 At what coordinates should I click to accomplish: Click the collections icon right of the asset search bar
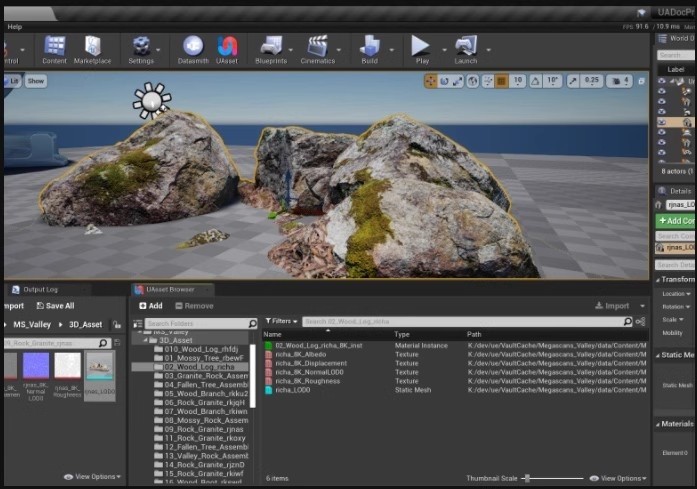coord(641,321)
